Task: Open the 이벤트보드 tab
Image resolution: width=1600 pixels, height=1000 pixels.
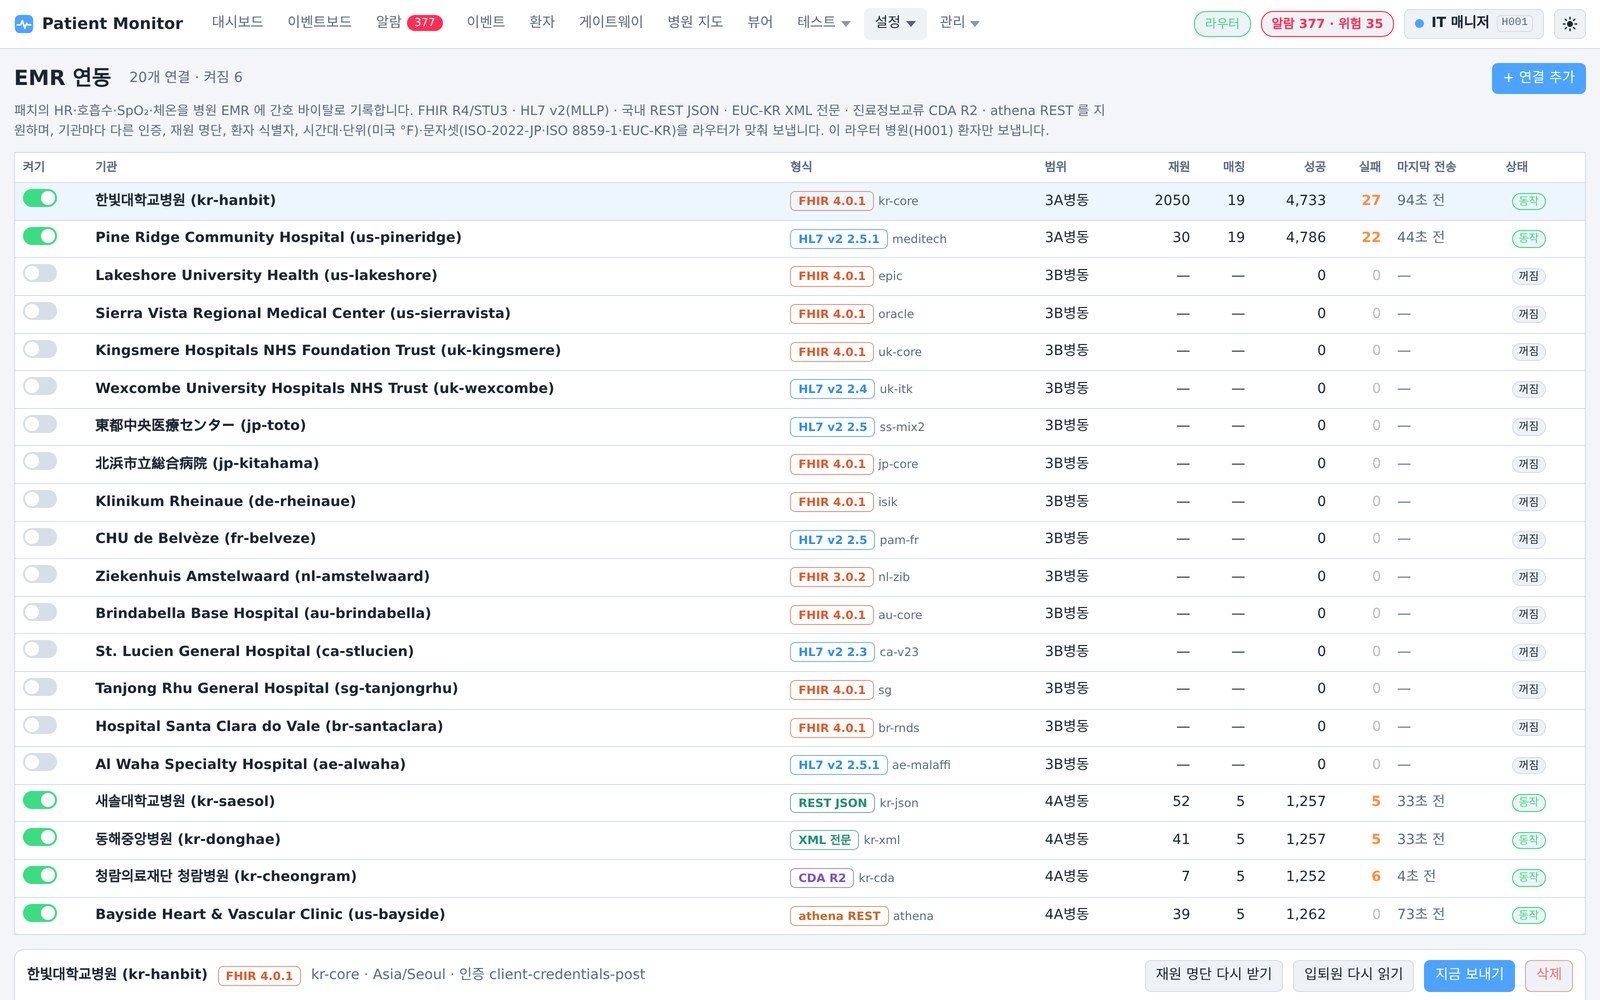Action: coord(319,23)
